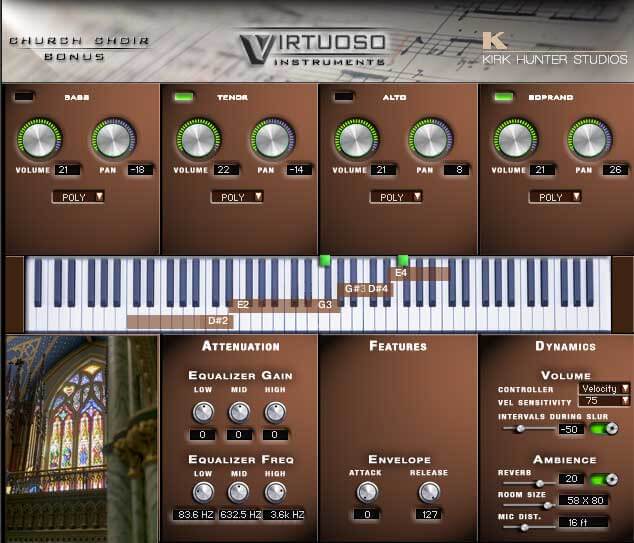
Task: Click the Envelope Release knob
Action: pos(429,492)
